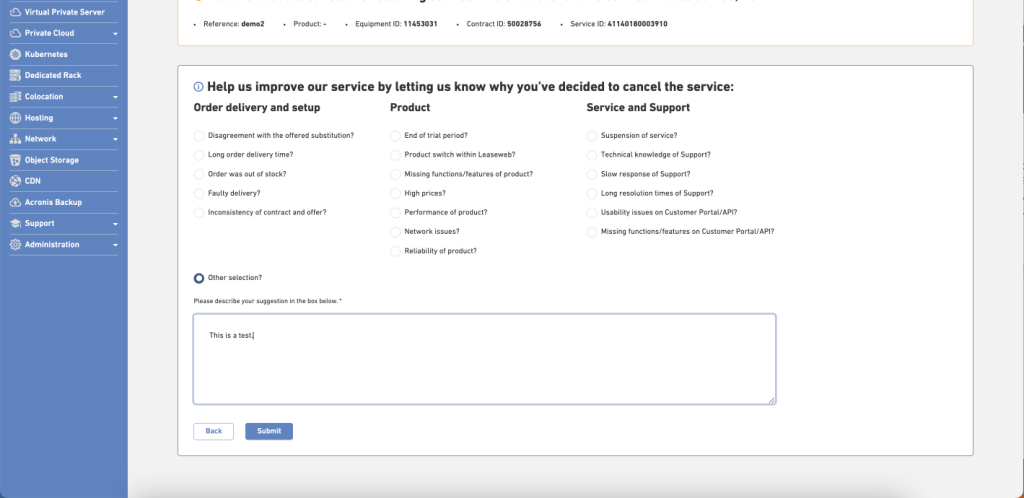Screen dimensions: 1024x498
Task: Click the Contract ID 50028756 text
Action: tap(504, 24)
